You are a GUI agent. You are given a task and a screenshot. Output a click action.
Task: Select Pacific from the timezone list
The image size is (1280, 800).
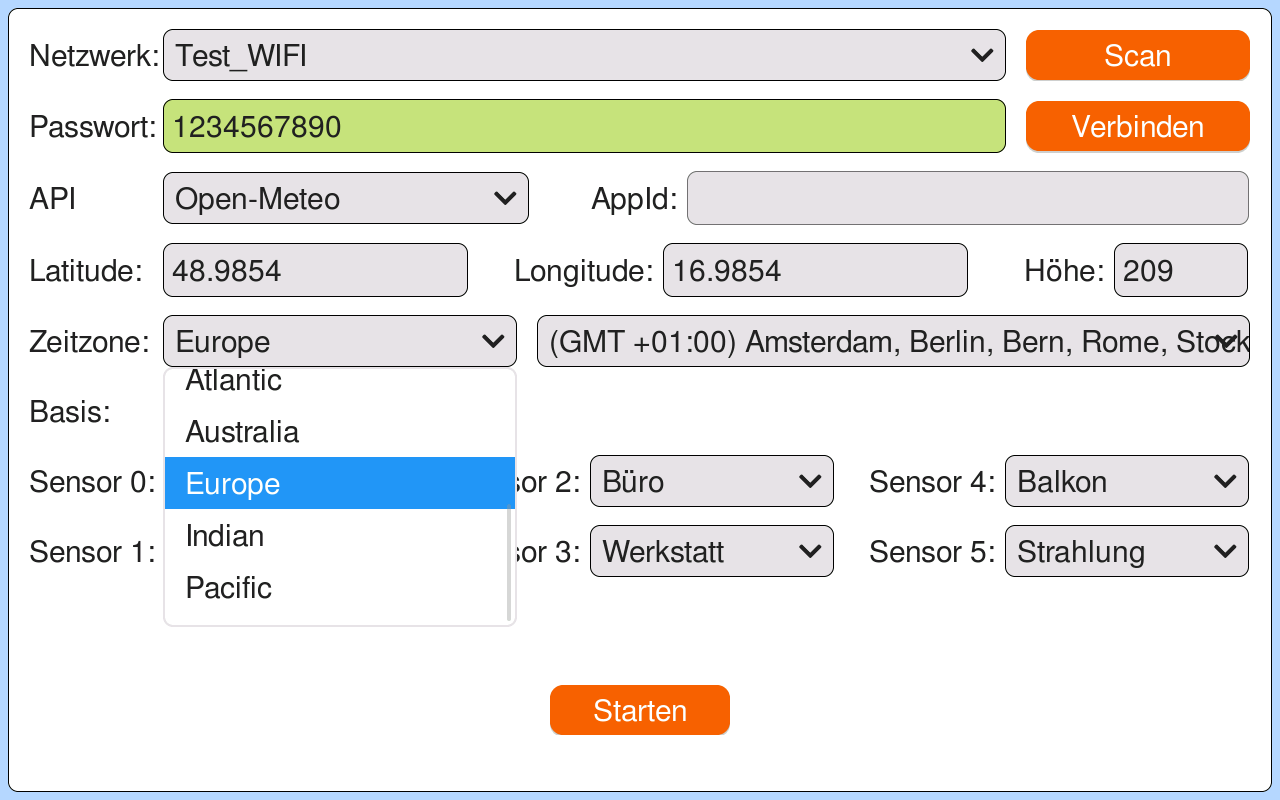pos(339,588)
